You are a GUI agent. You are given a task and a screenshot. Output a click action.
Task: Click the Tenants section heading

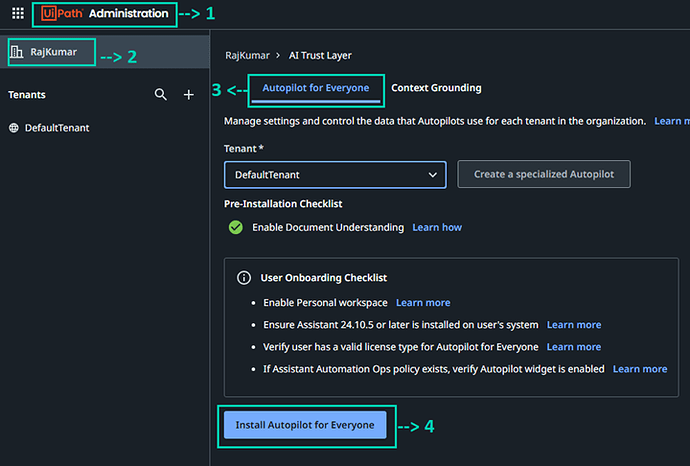tap(27, 95)
